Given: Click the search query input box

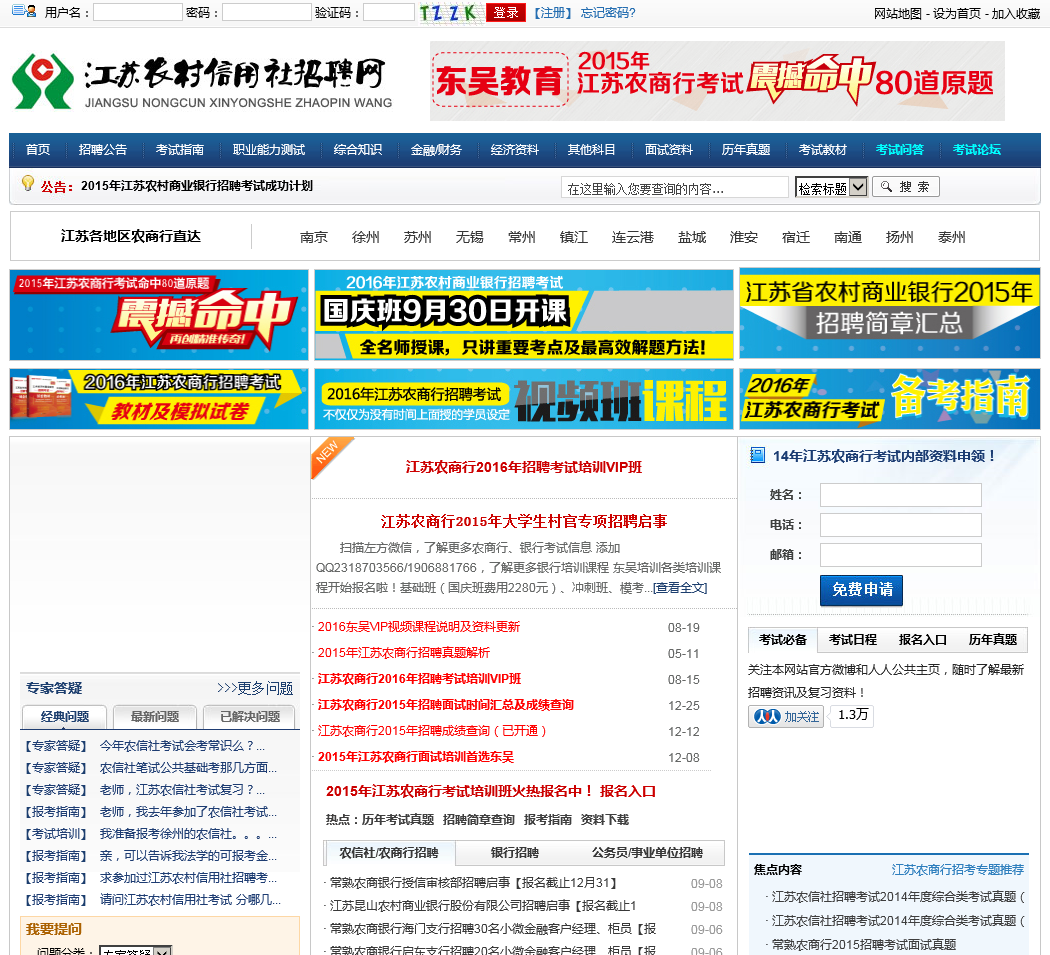Looking at the screenshot, I should pyautogui.click(x=674, y=188).
